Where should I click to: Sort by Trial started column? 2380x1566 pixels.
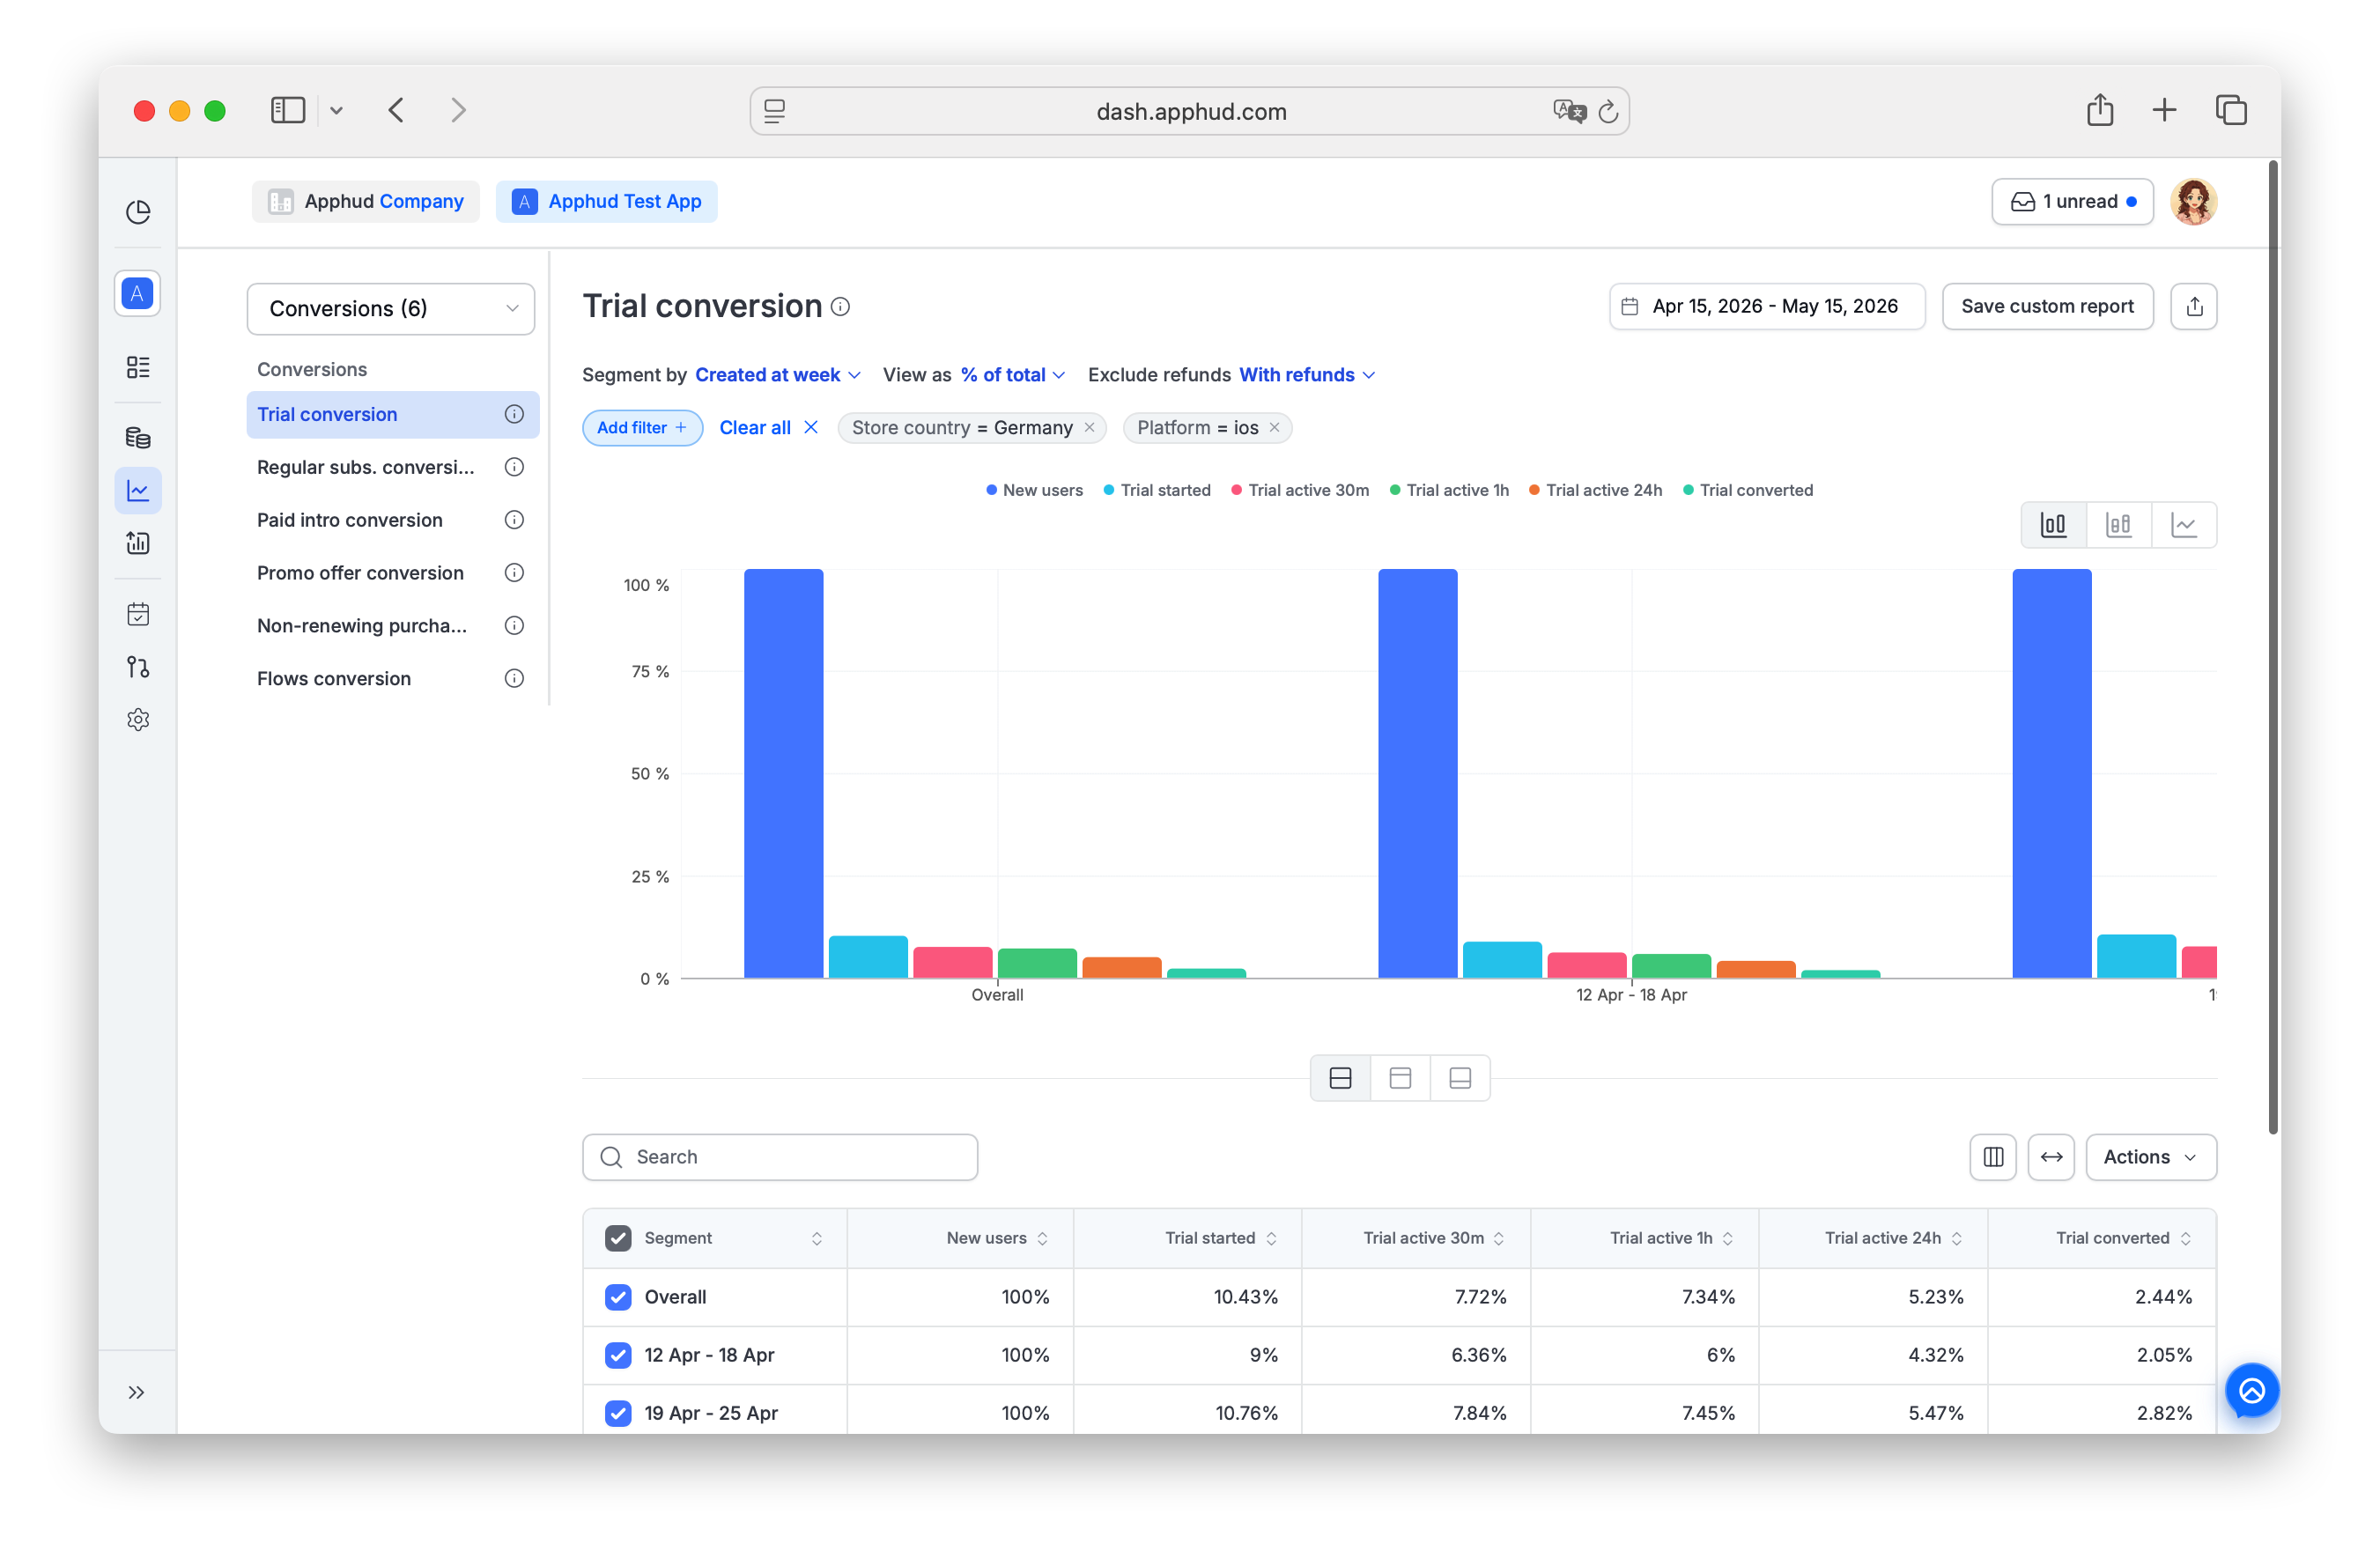coord(1272,1238)
